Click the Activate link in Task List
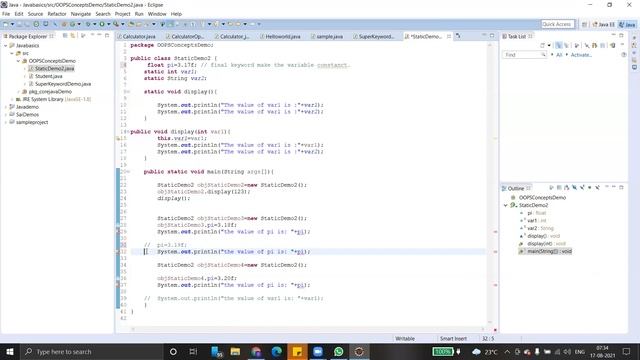 [581, 55]
